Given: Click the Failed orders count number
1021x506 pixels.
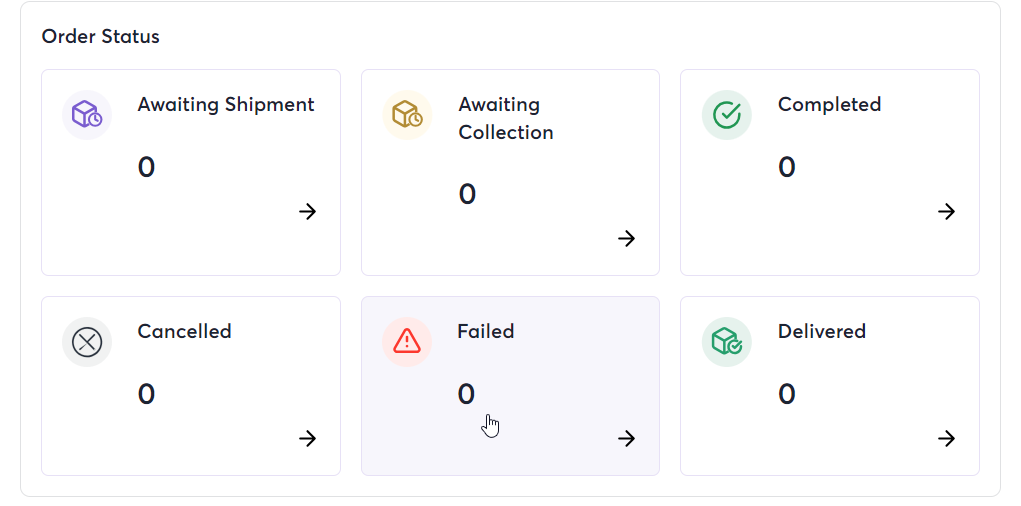Looking at the screenshot, I should click(466, 394).
